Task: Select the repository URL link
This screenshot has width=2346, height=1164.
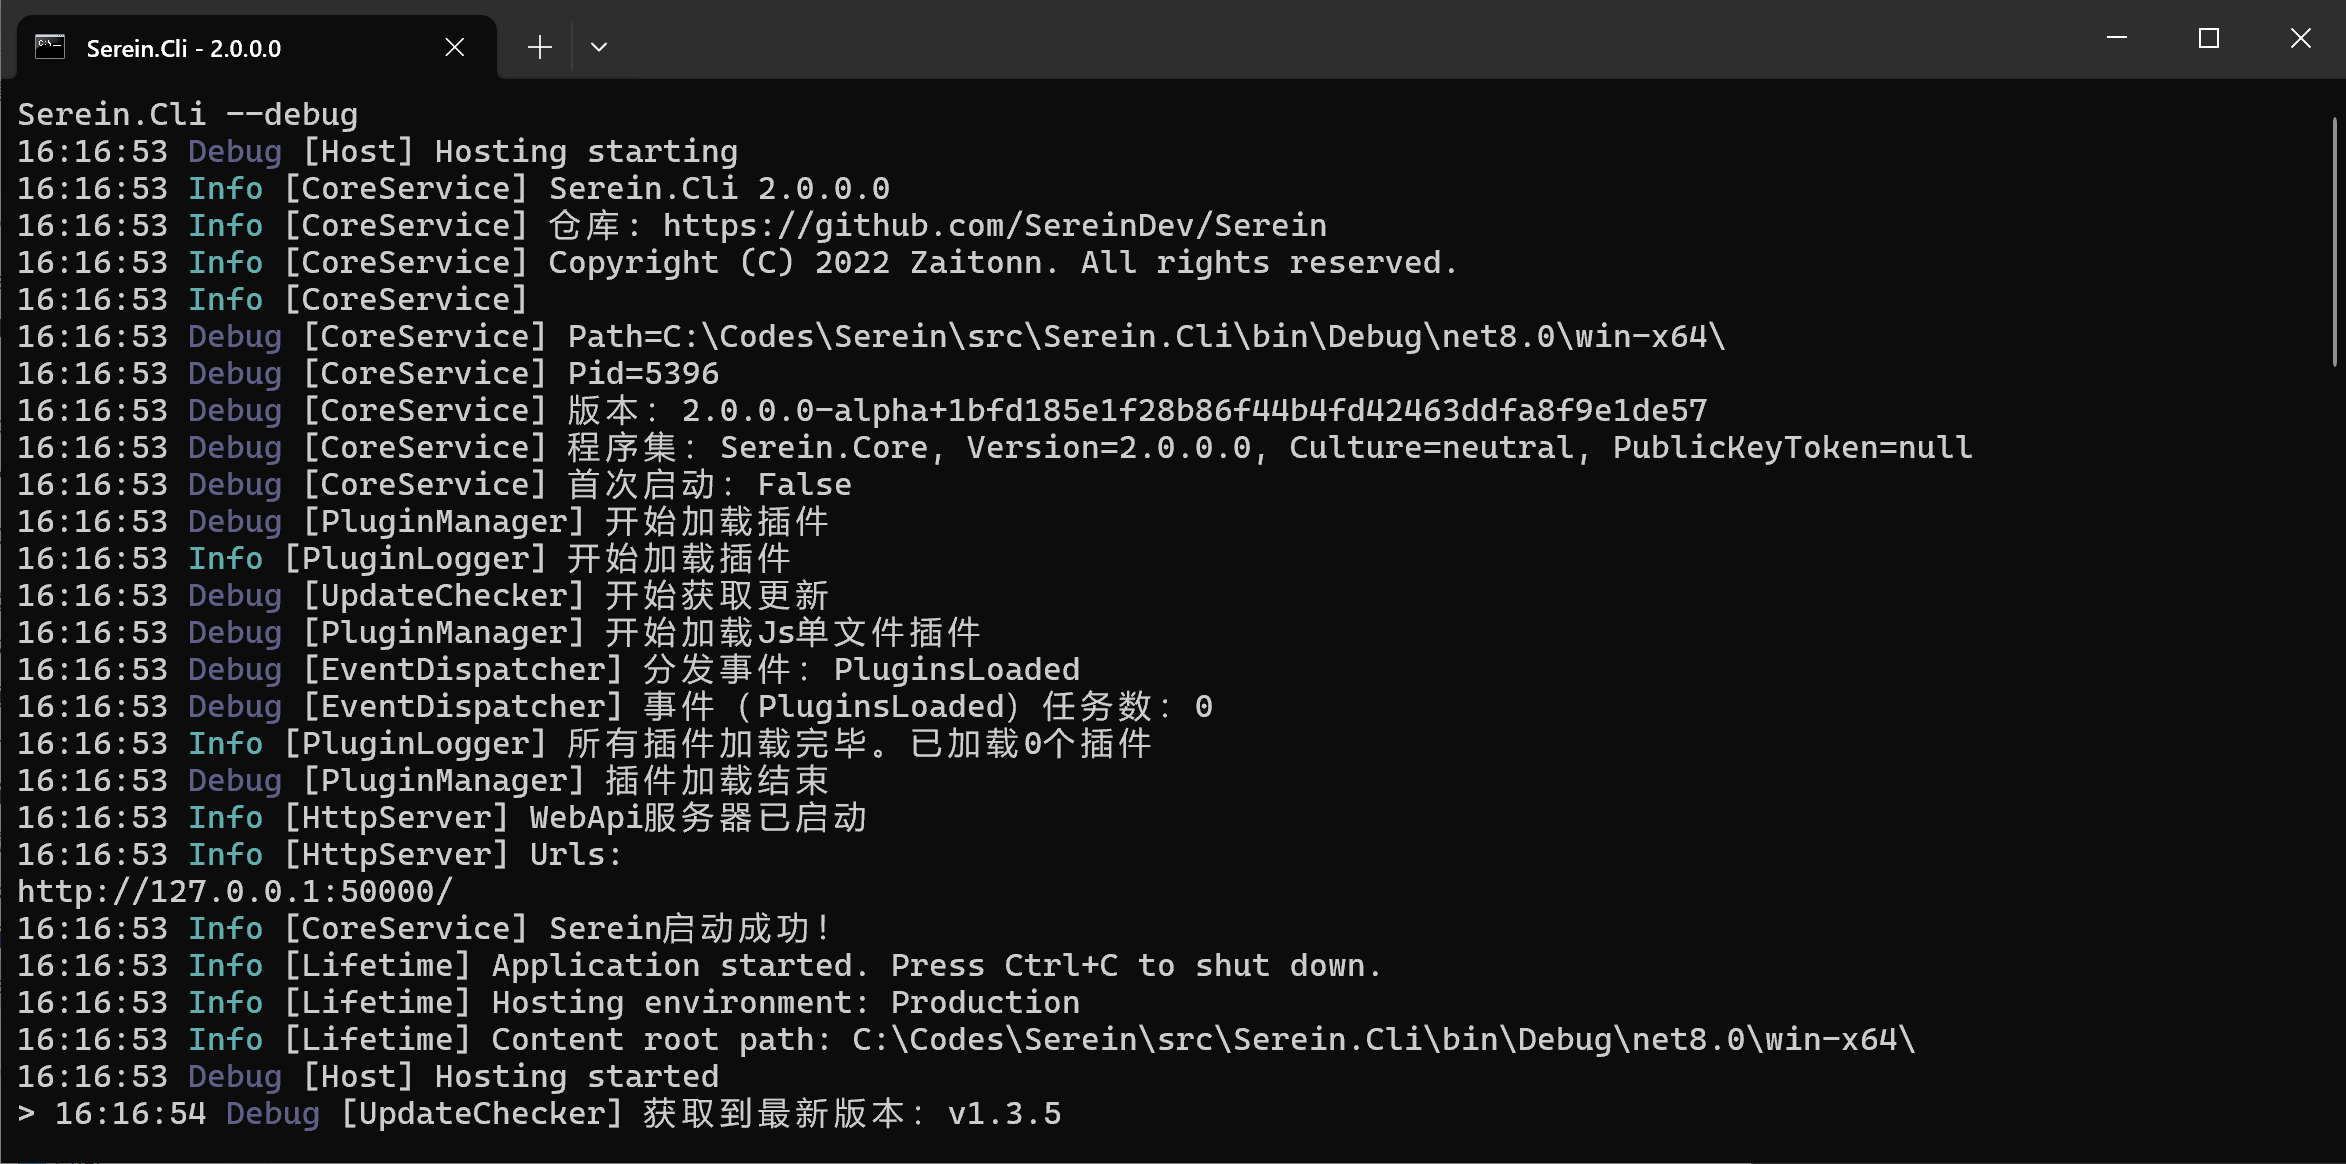Action: (995, 224)
